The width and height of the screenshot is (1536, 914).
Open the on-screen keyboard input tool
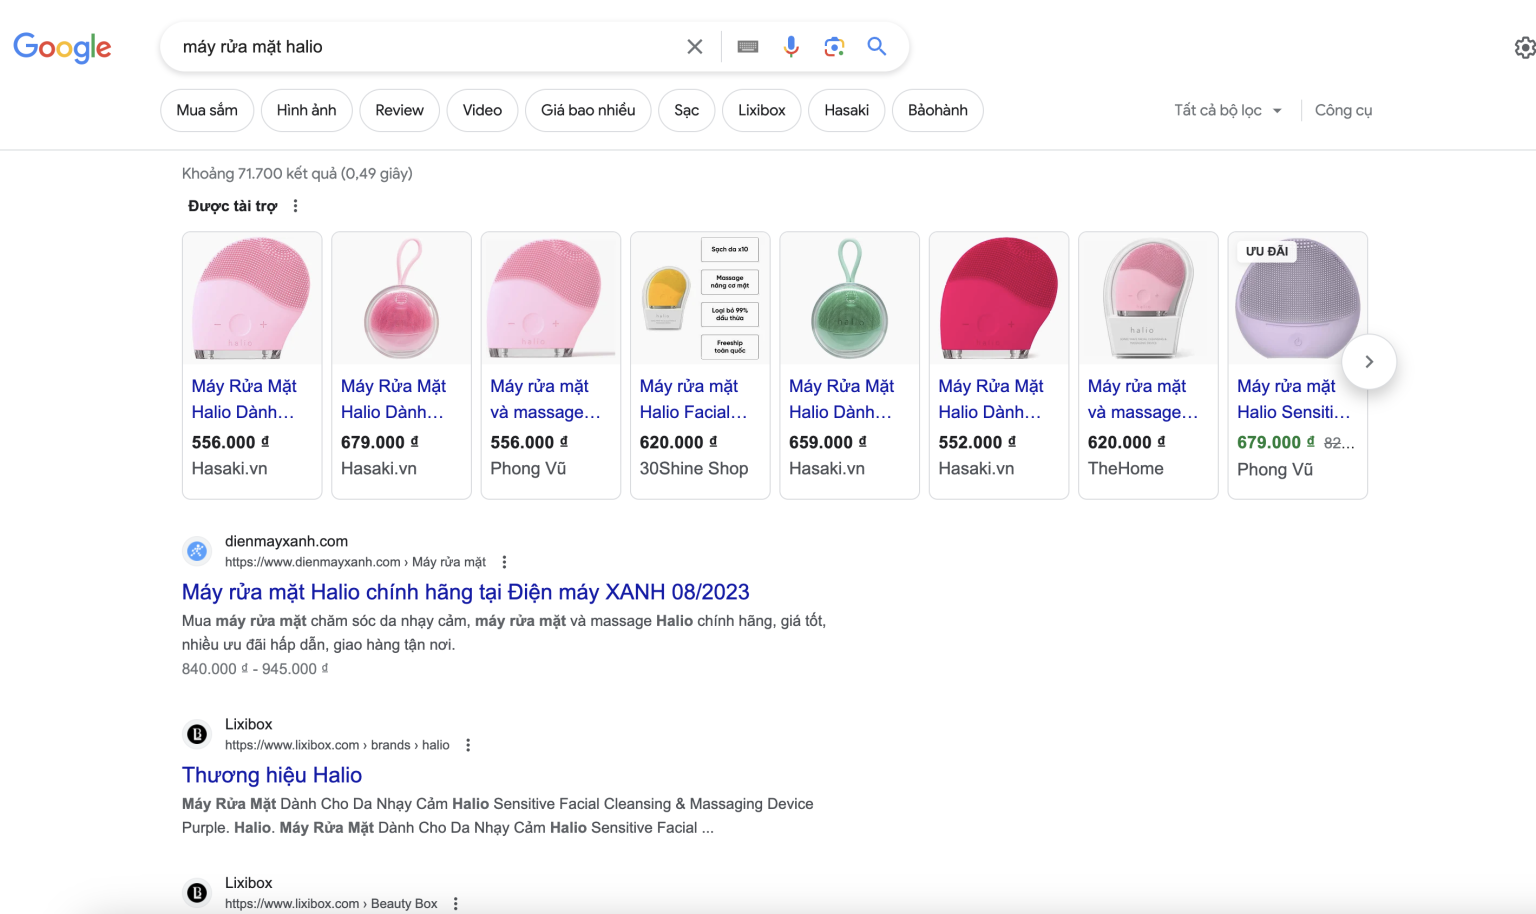click(x=747, y=47)
